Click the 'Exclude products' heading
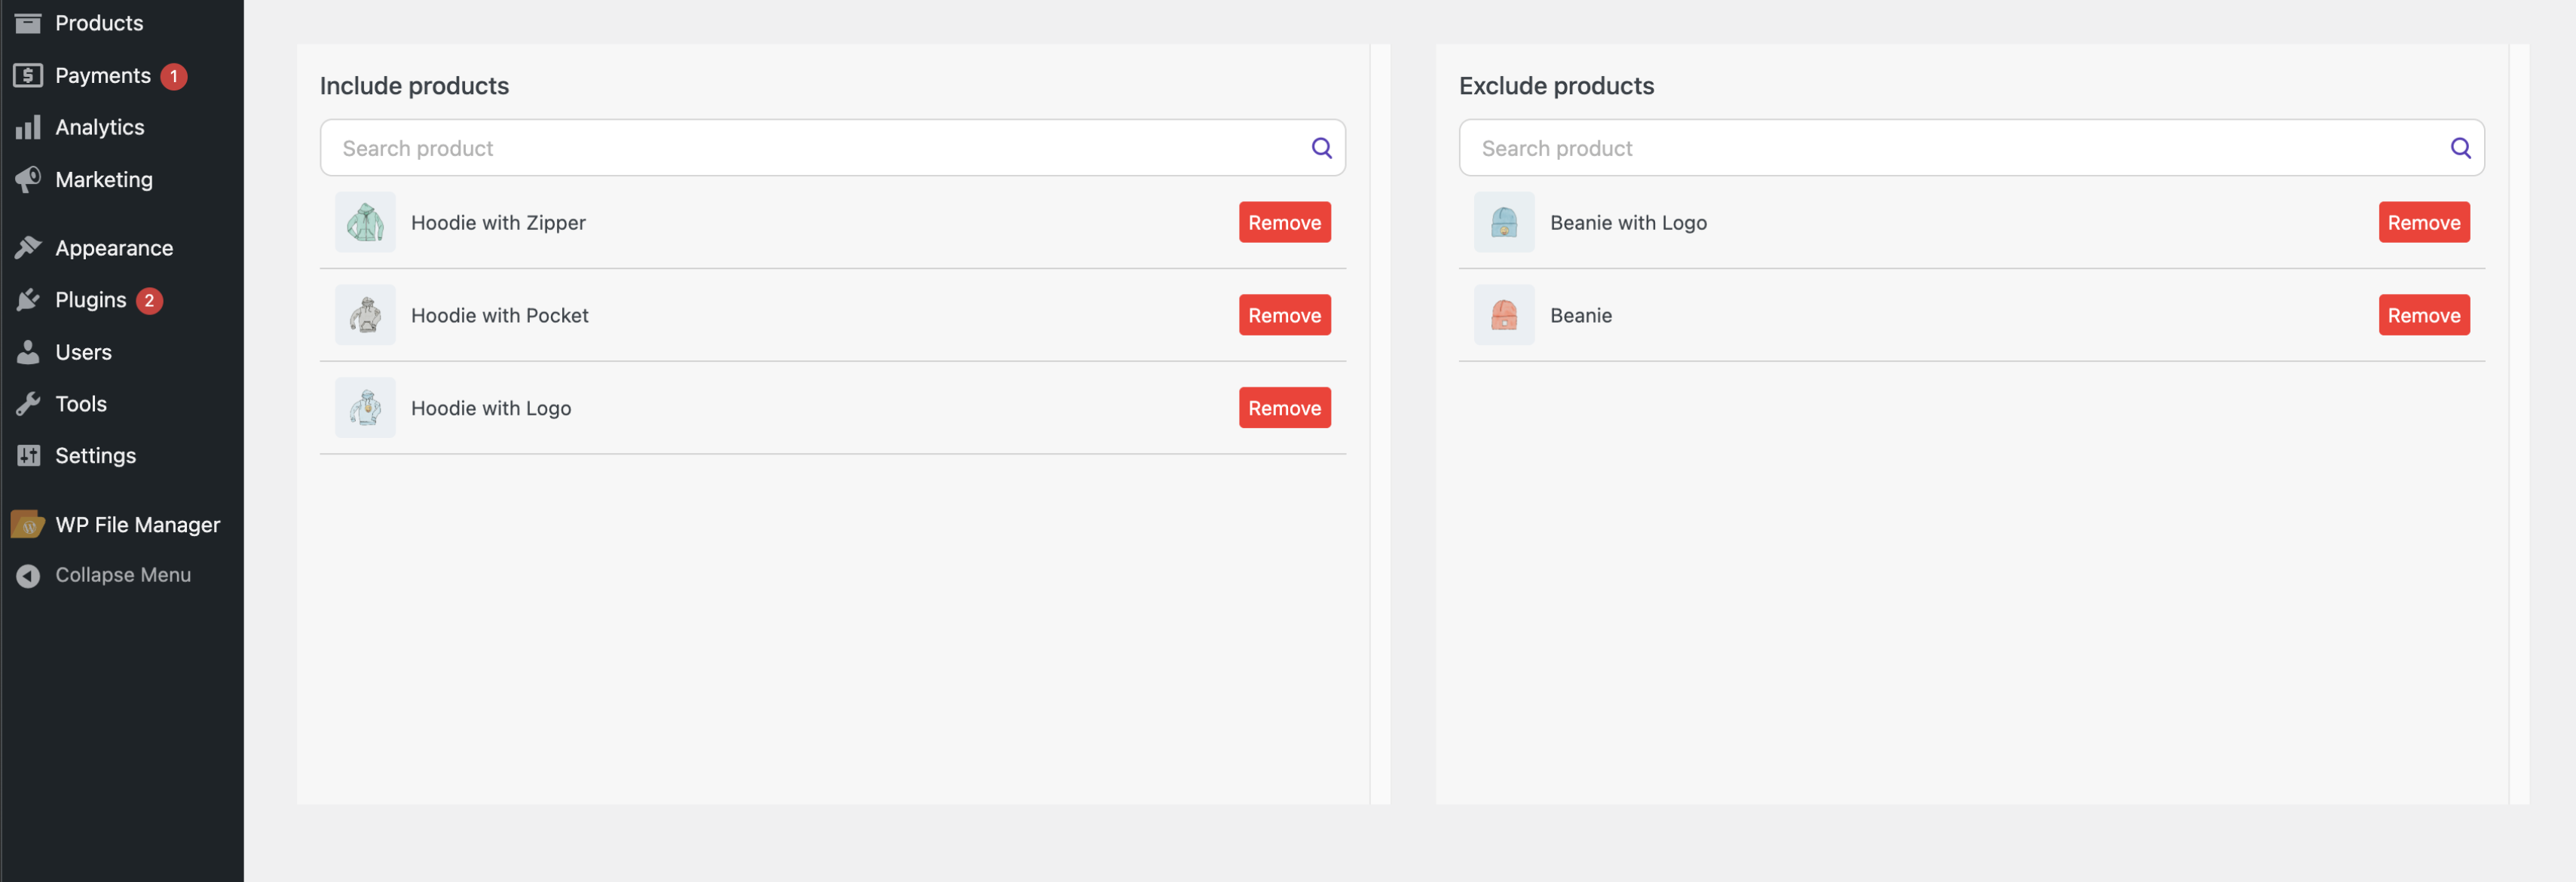This screenshot has width=2576, height=882. pyautogui.click(x=1556, y=86)
